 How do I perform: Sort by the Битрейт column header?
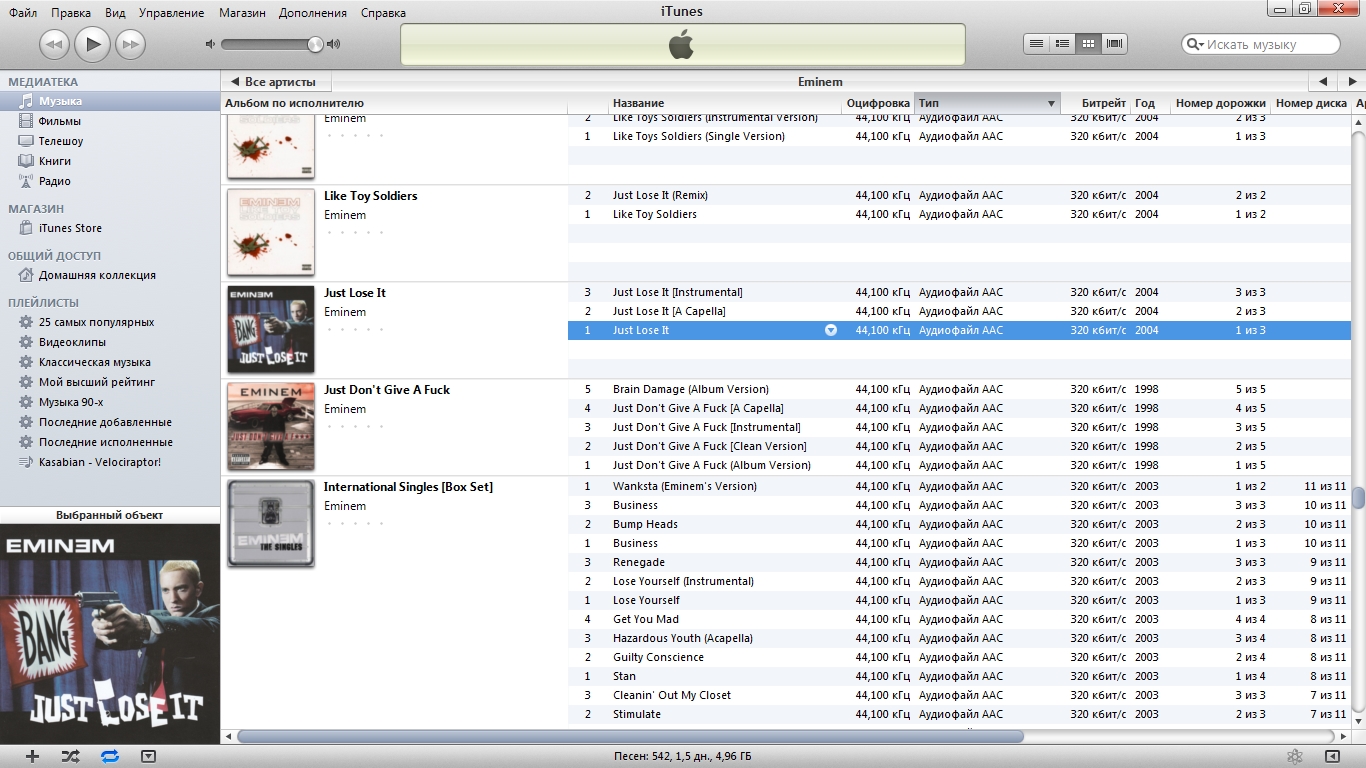tap(1095, 103)
